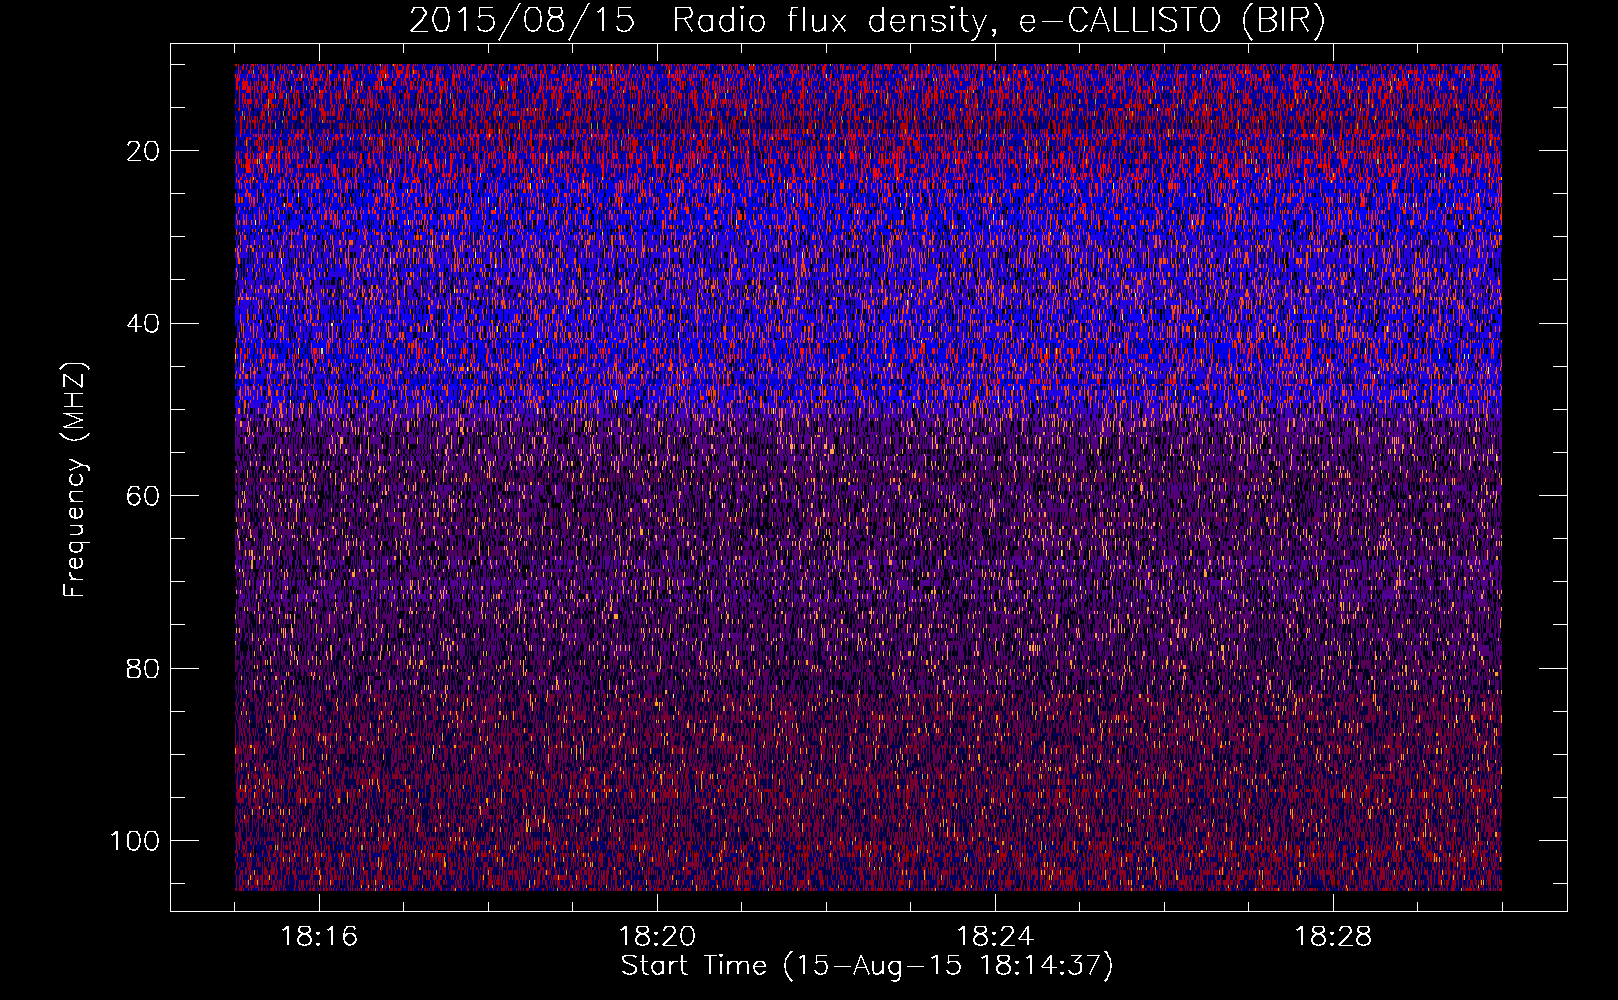Select the '60' frequency tick label
The image size is (1618, 1000).
tap(143, 496)
